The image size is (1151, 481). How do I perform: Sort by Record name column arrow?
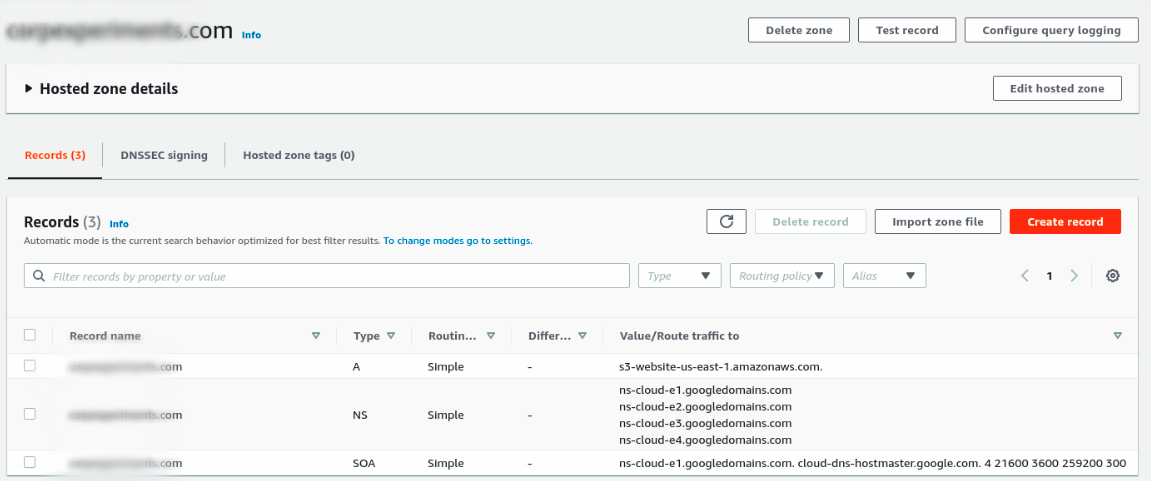(x=316, y=336)
